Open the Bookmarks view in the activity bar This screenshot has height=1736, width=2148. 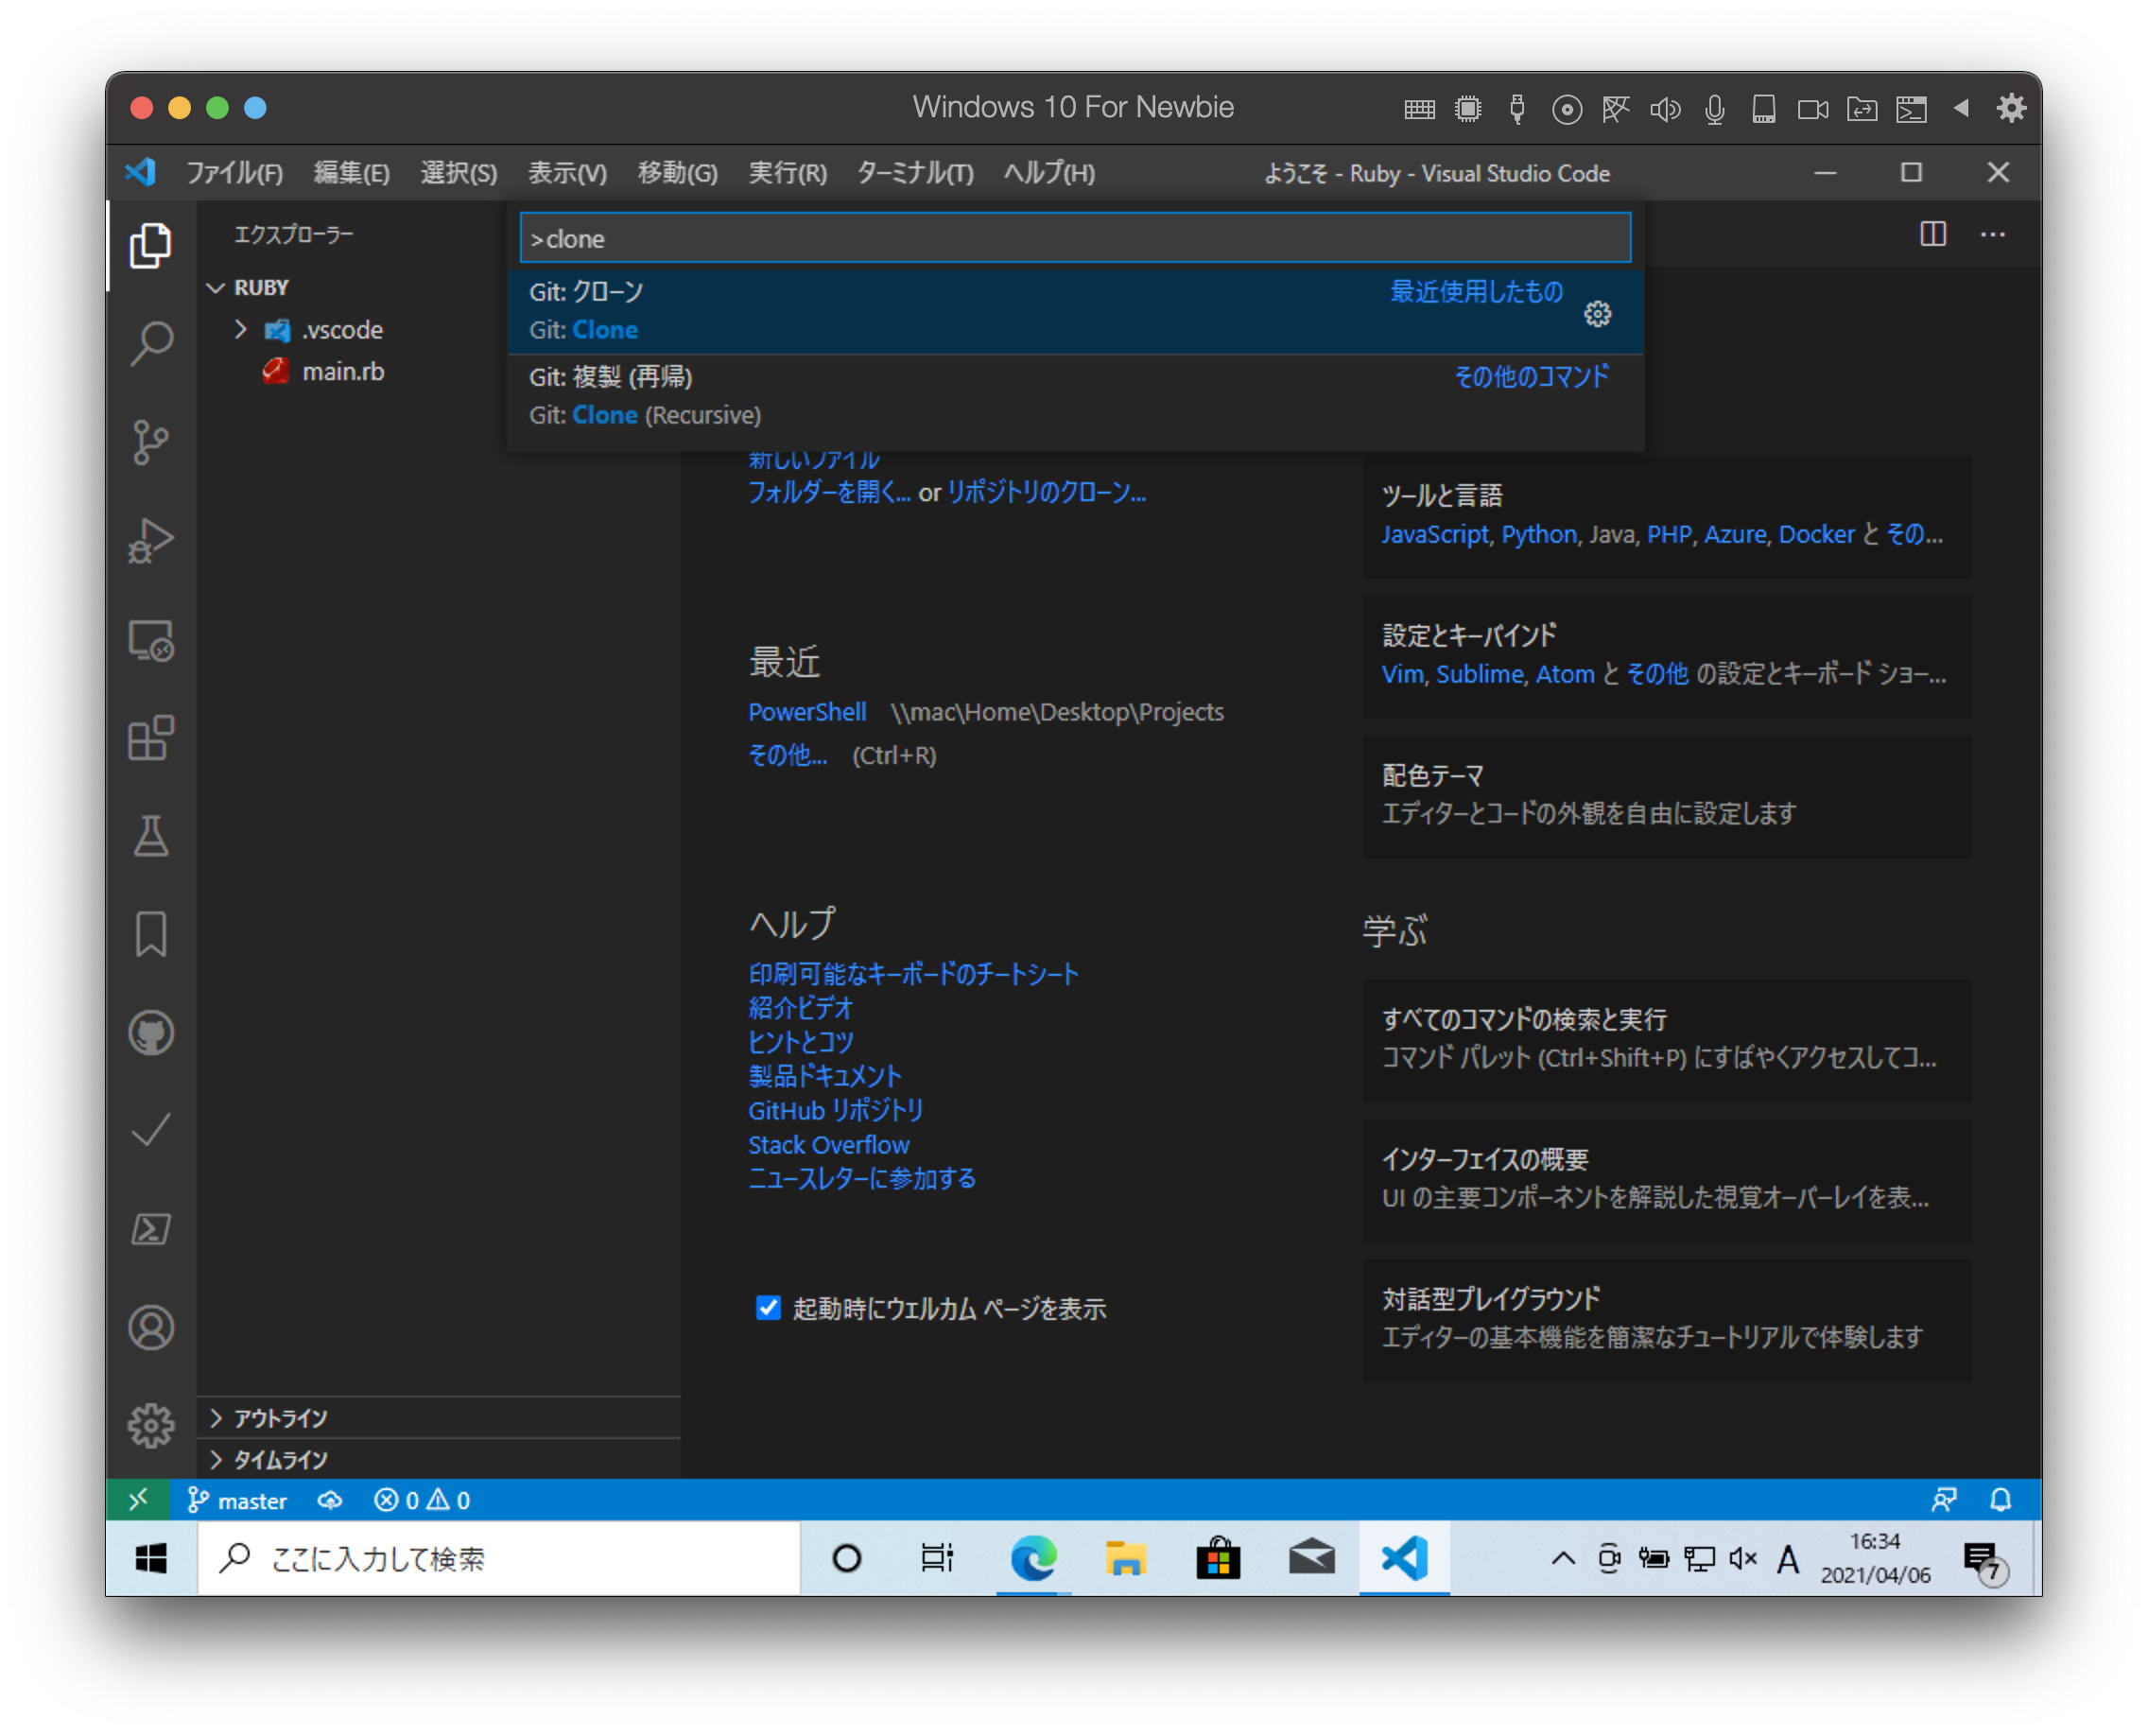point(152,936)
